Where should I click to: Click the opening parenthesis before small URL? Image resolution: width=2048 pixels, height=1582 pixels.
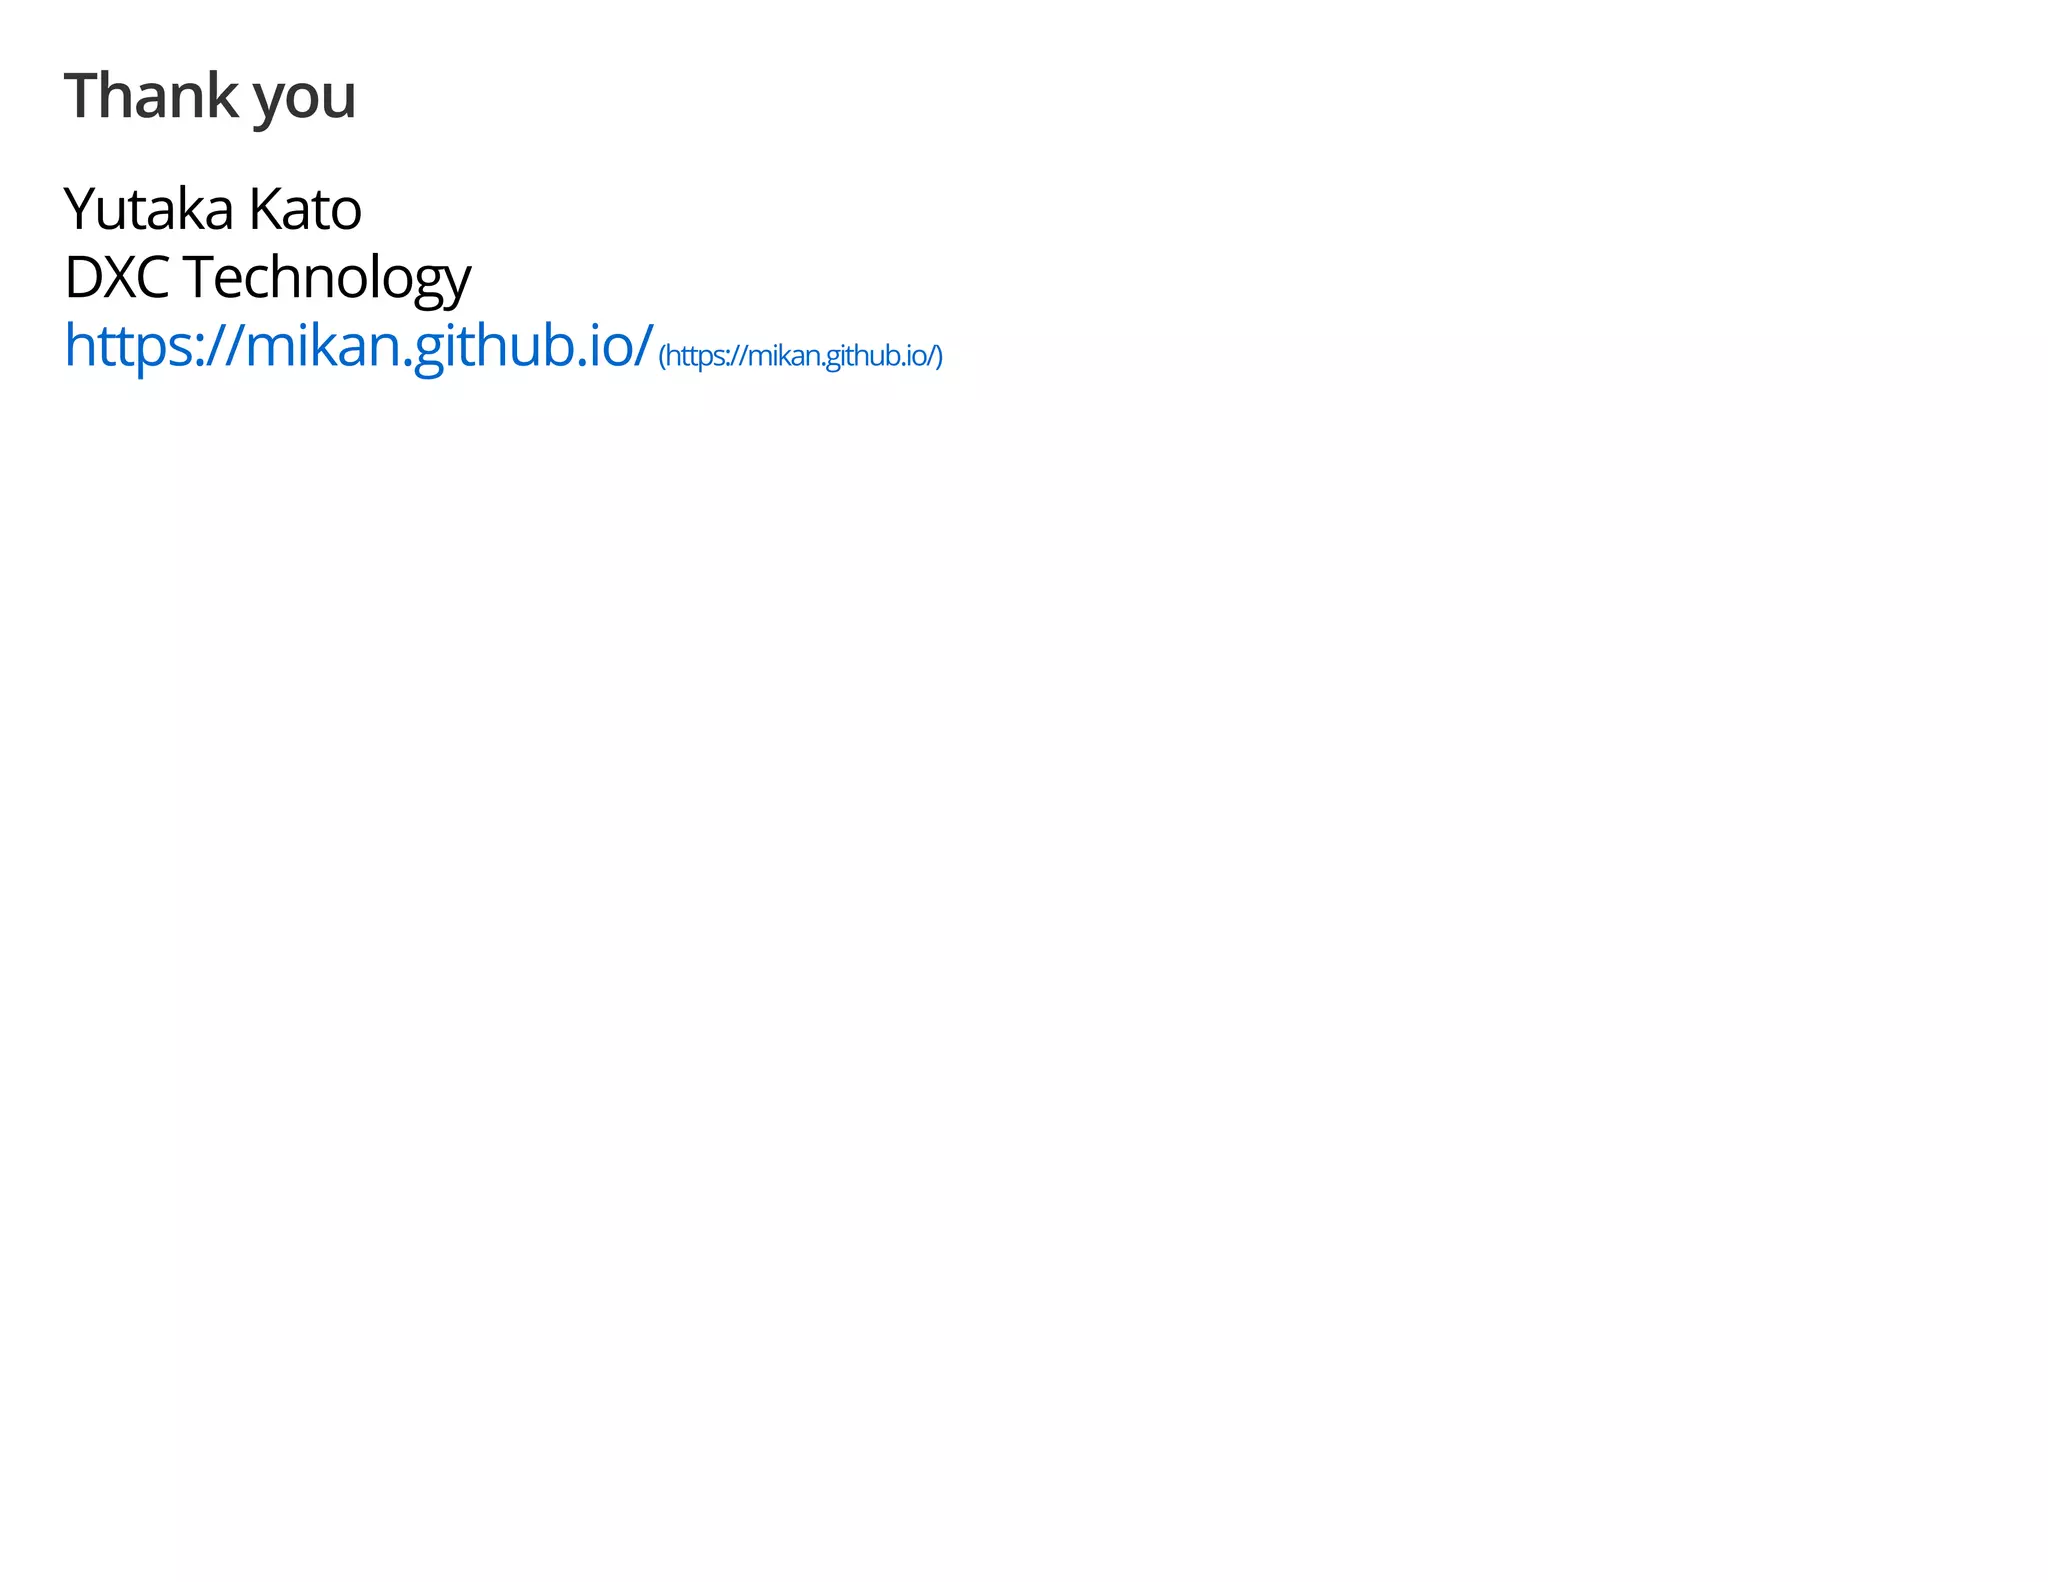[661, 357]
